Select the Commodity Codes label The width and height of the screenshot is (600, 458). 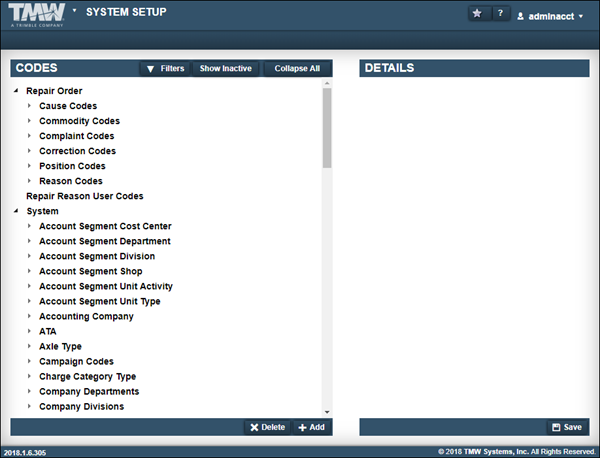[x=80, y=121]
